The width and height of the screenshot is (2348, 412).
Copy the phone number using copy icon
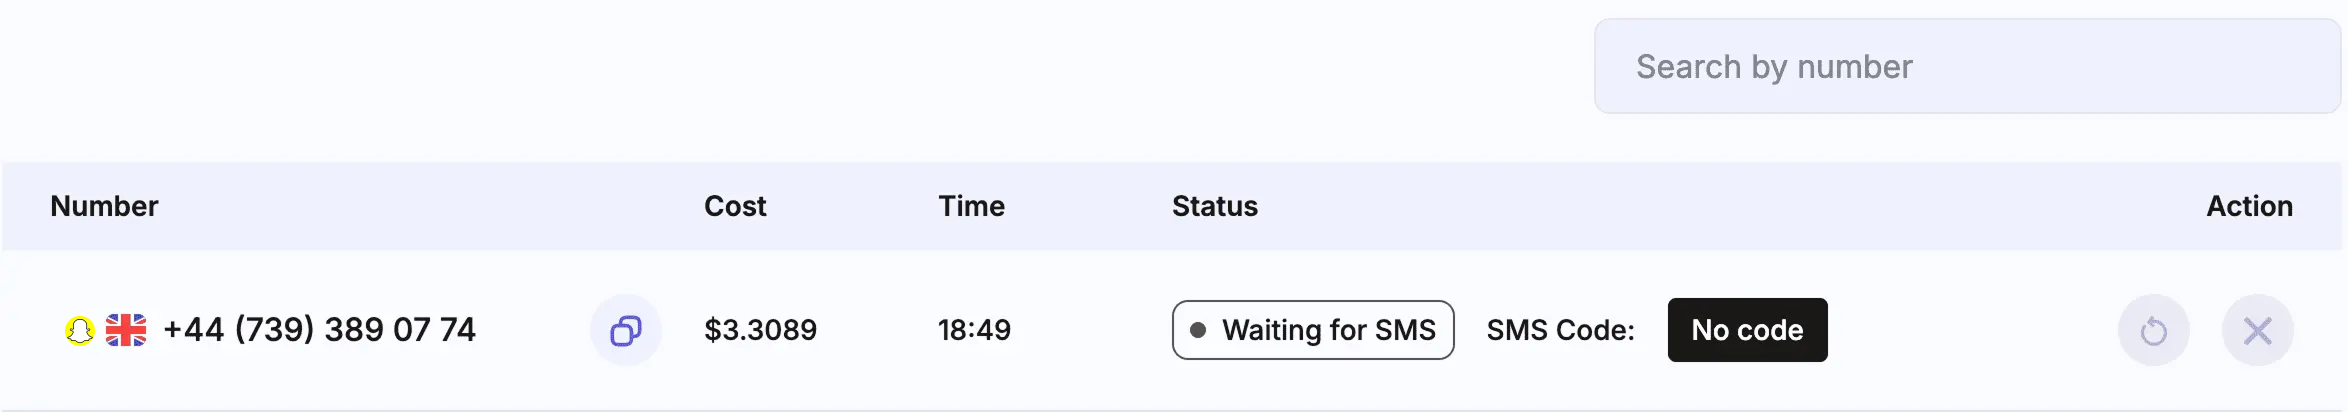(x=626, y=330)
